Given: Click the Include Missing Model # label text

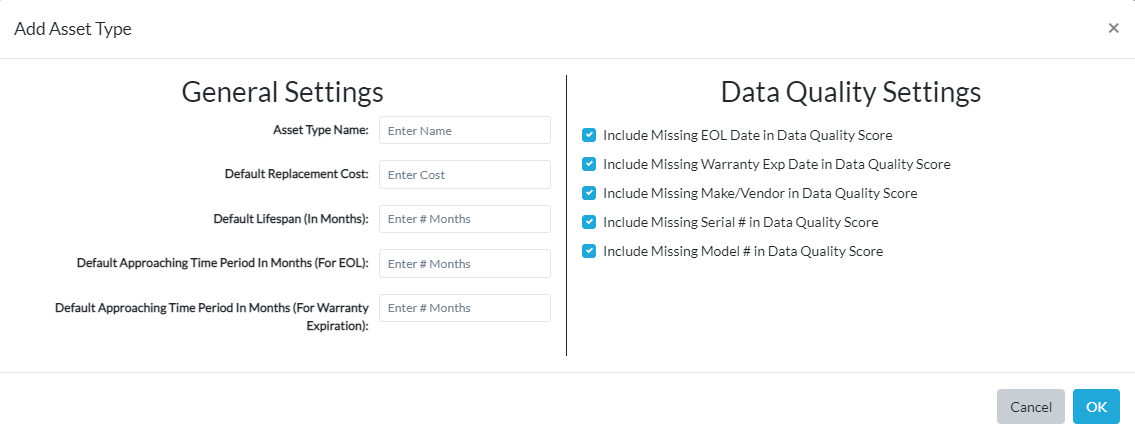Looking at the screenshot, I should coord(743,251).
